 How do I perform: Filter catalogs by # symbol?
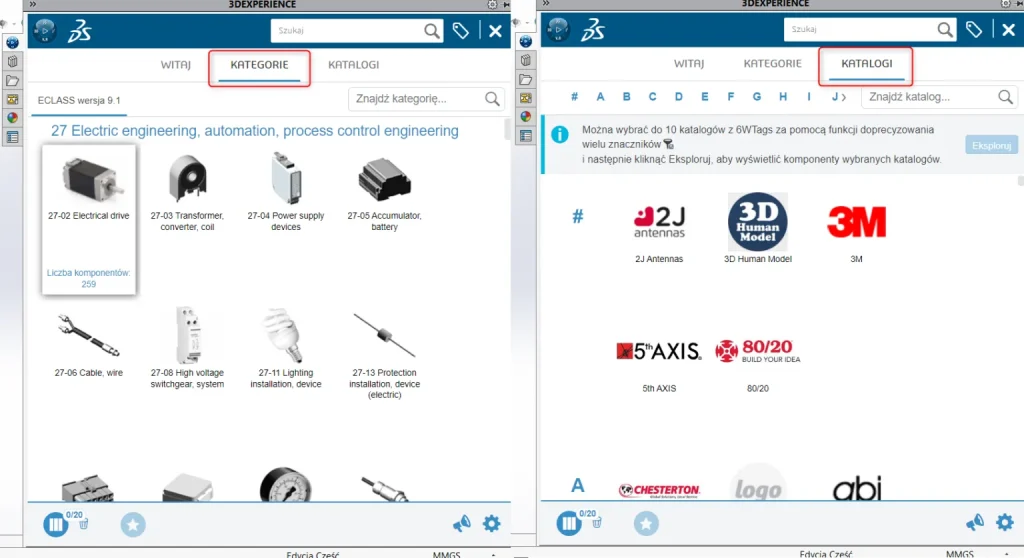pyautogui.click(x=574, y=97)
